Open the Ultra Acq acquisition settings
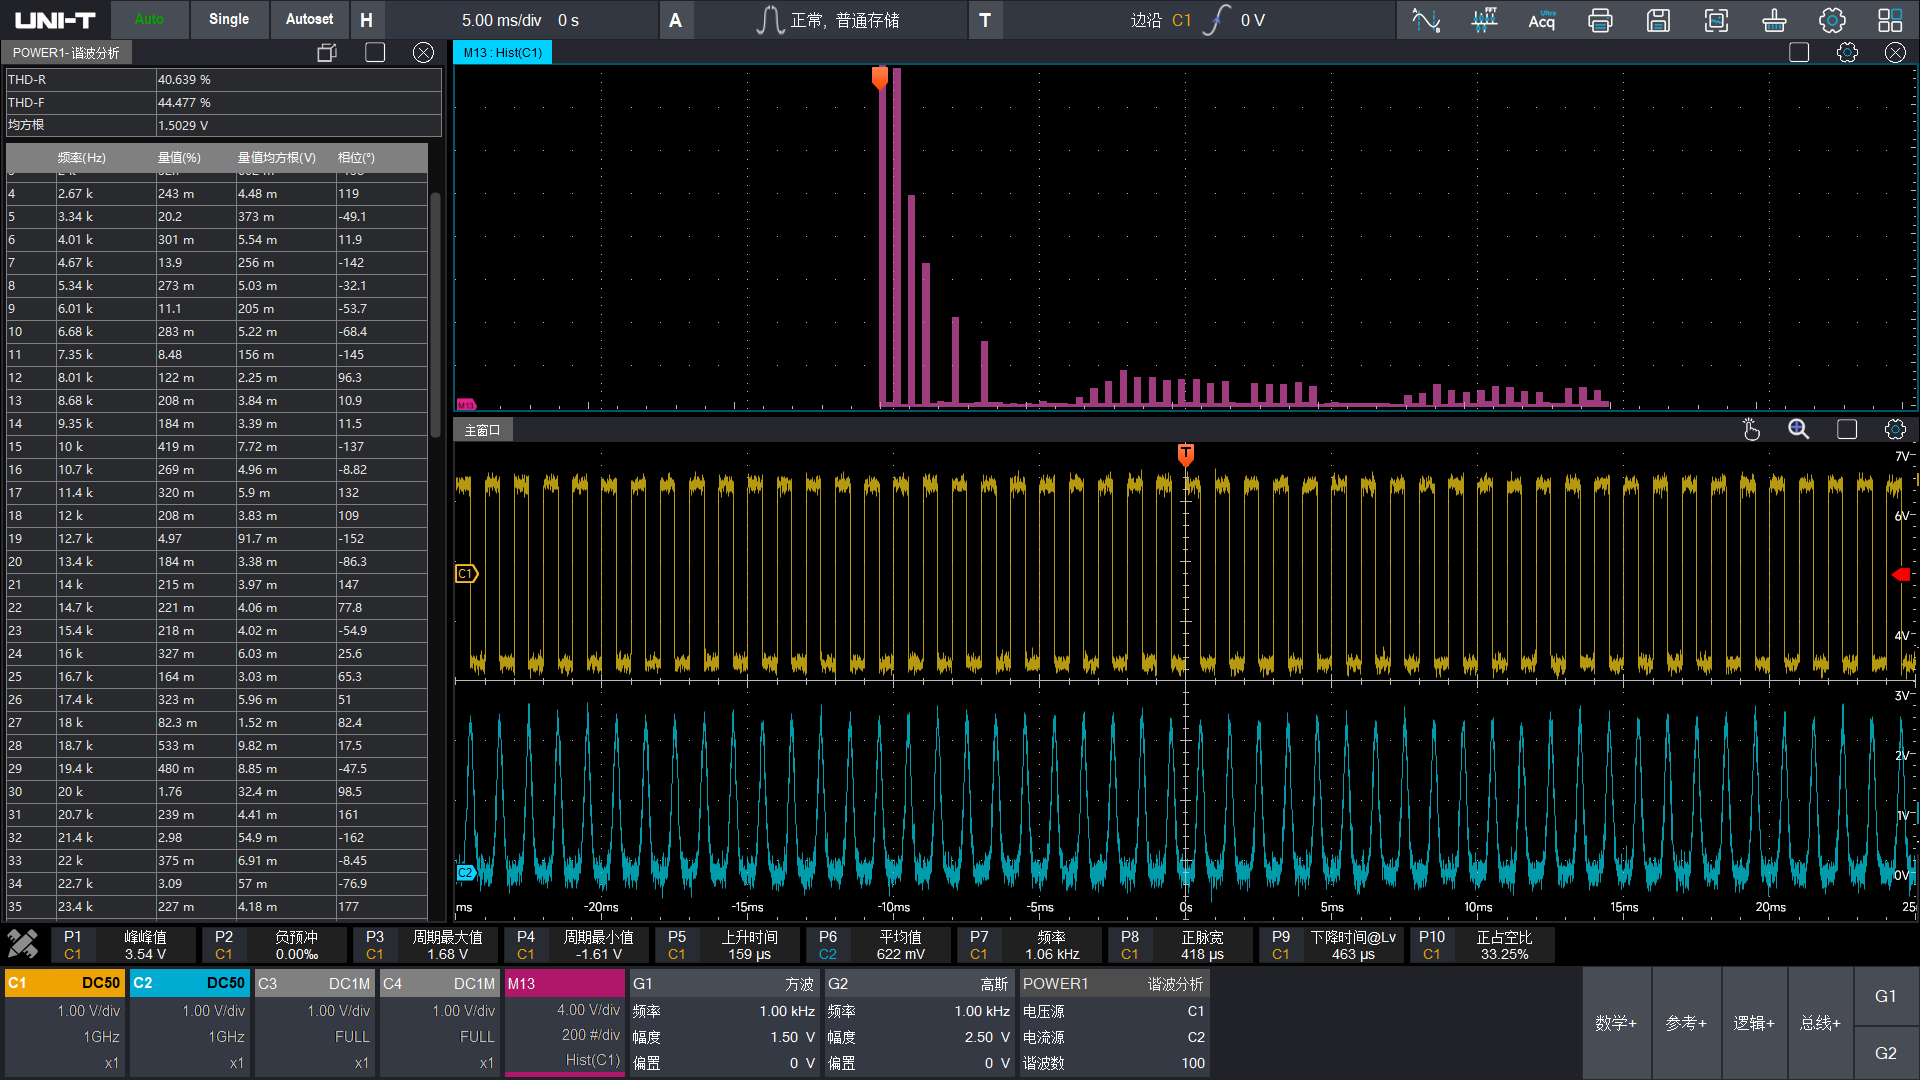This screenshot has height=1080, width=1920. tap(1541, 20)
